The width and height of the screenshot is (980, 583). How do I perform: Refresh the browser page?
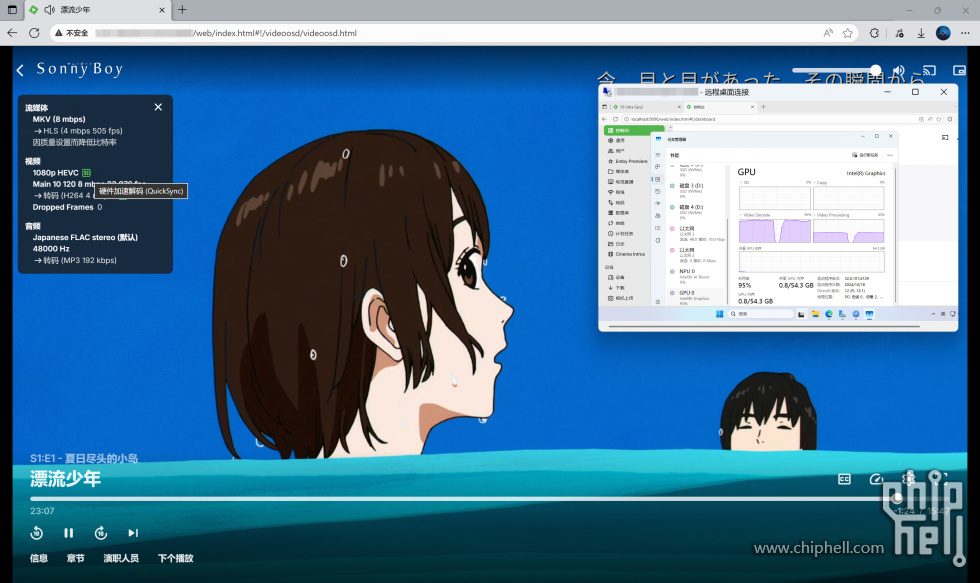tap(34, 33)
